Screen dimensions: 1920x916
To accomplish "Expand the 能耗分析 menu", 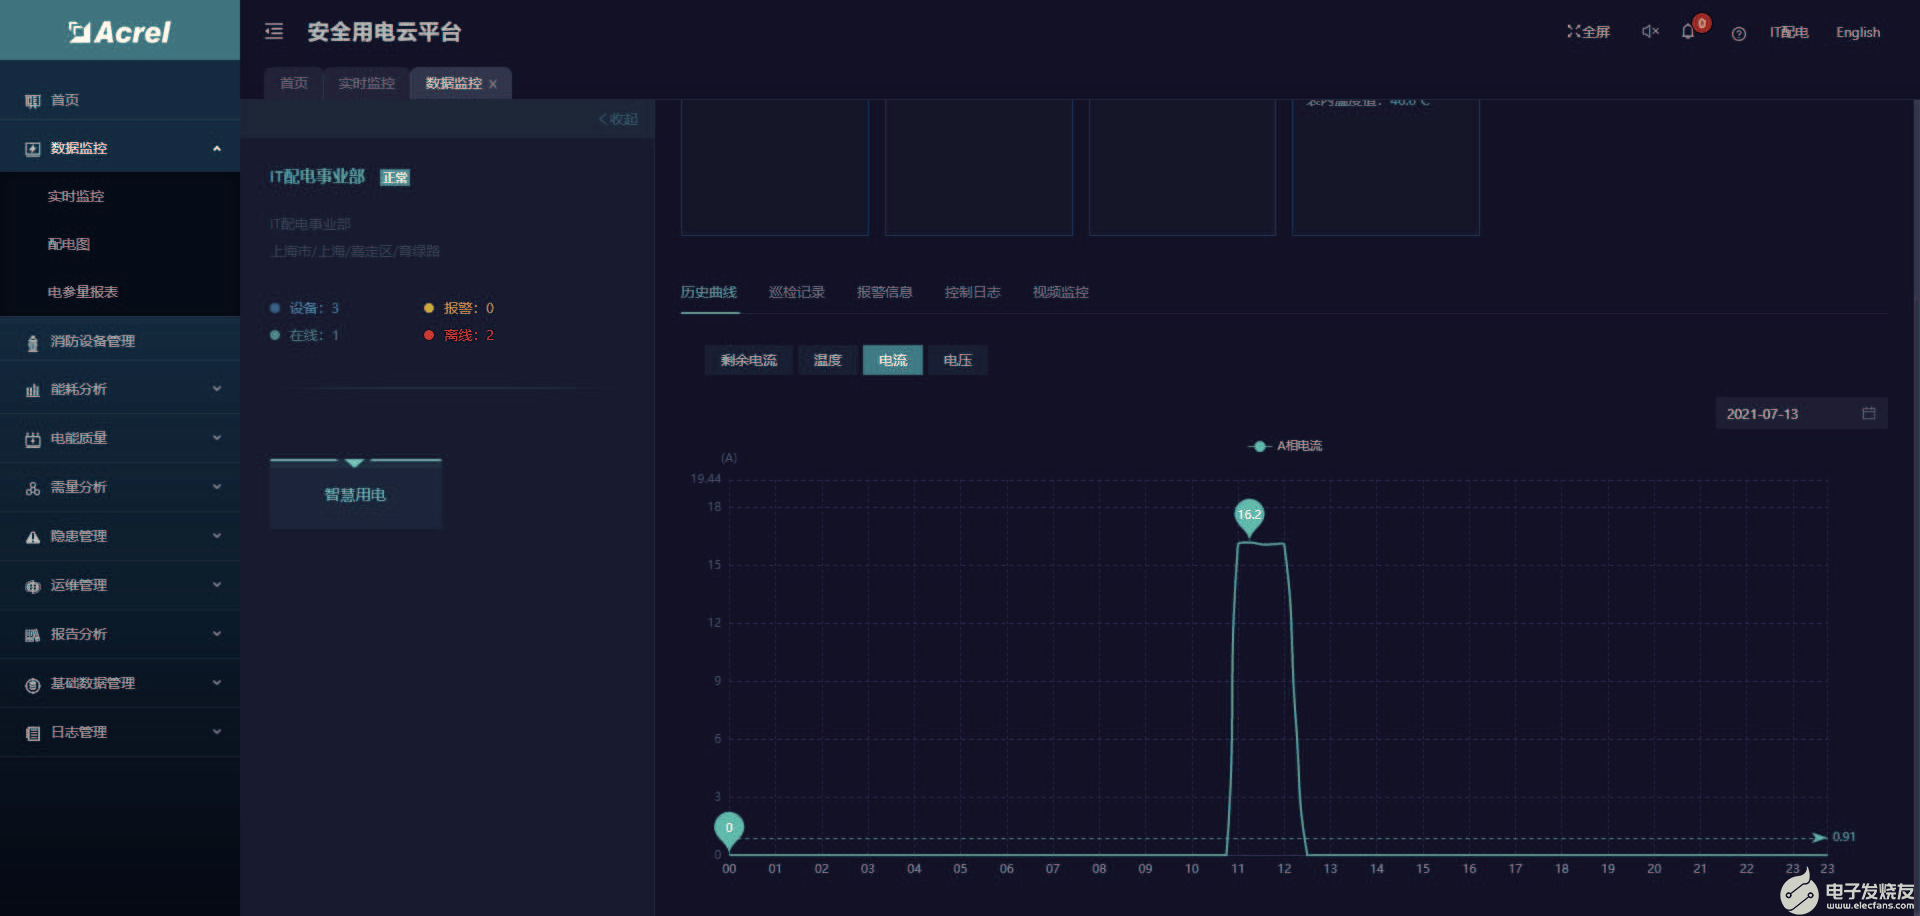I will point(217,389).
